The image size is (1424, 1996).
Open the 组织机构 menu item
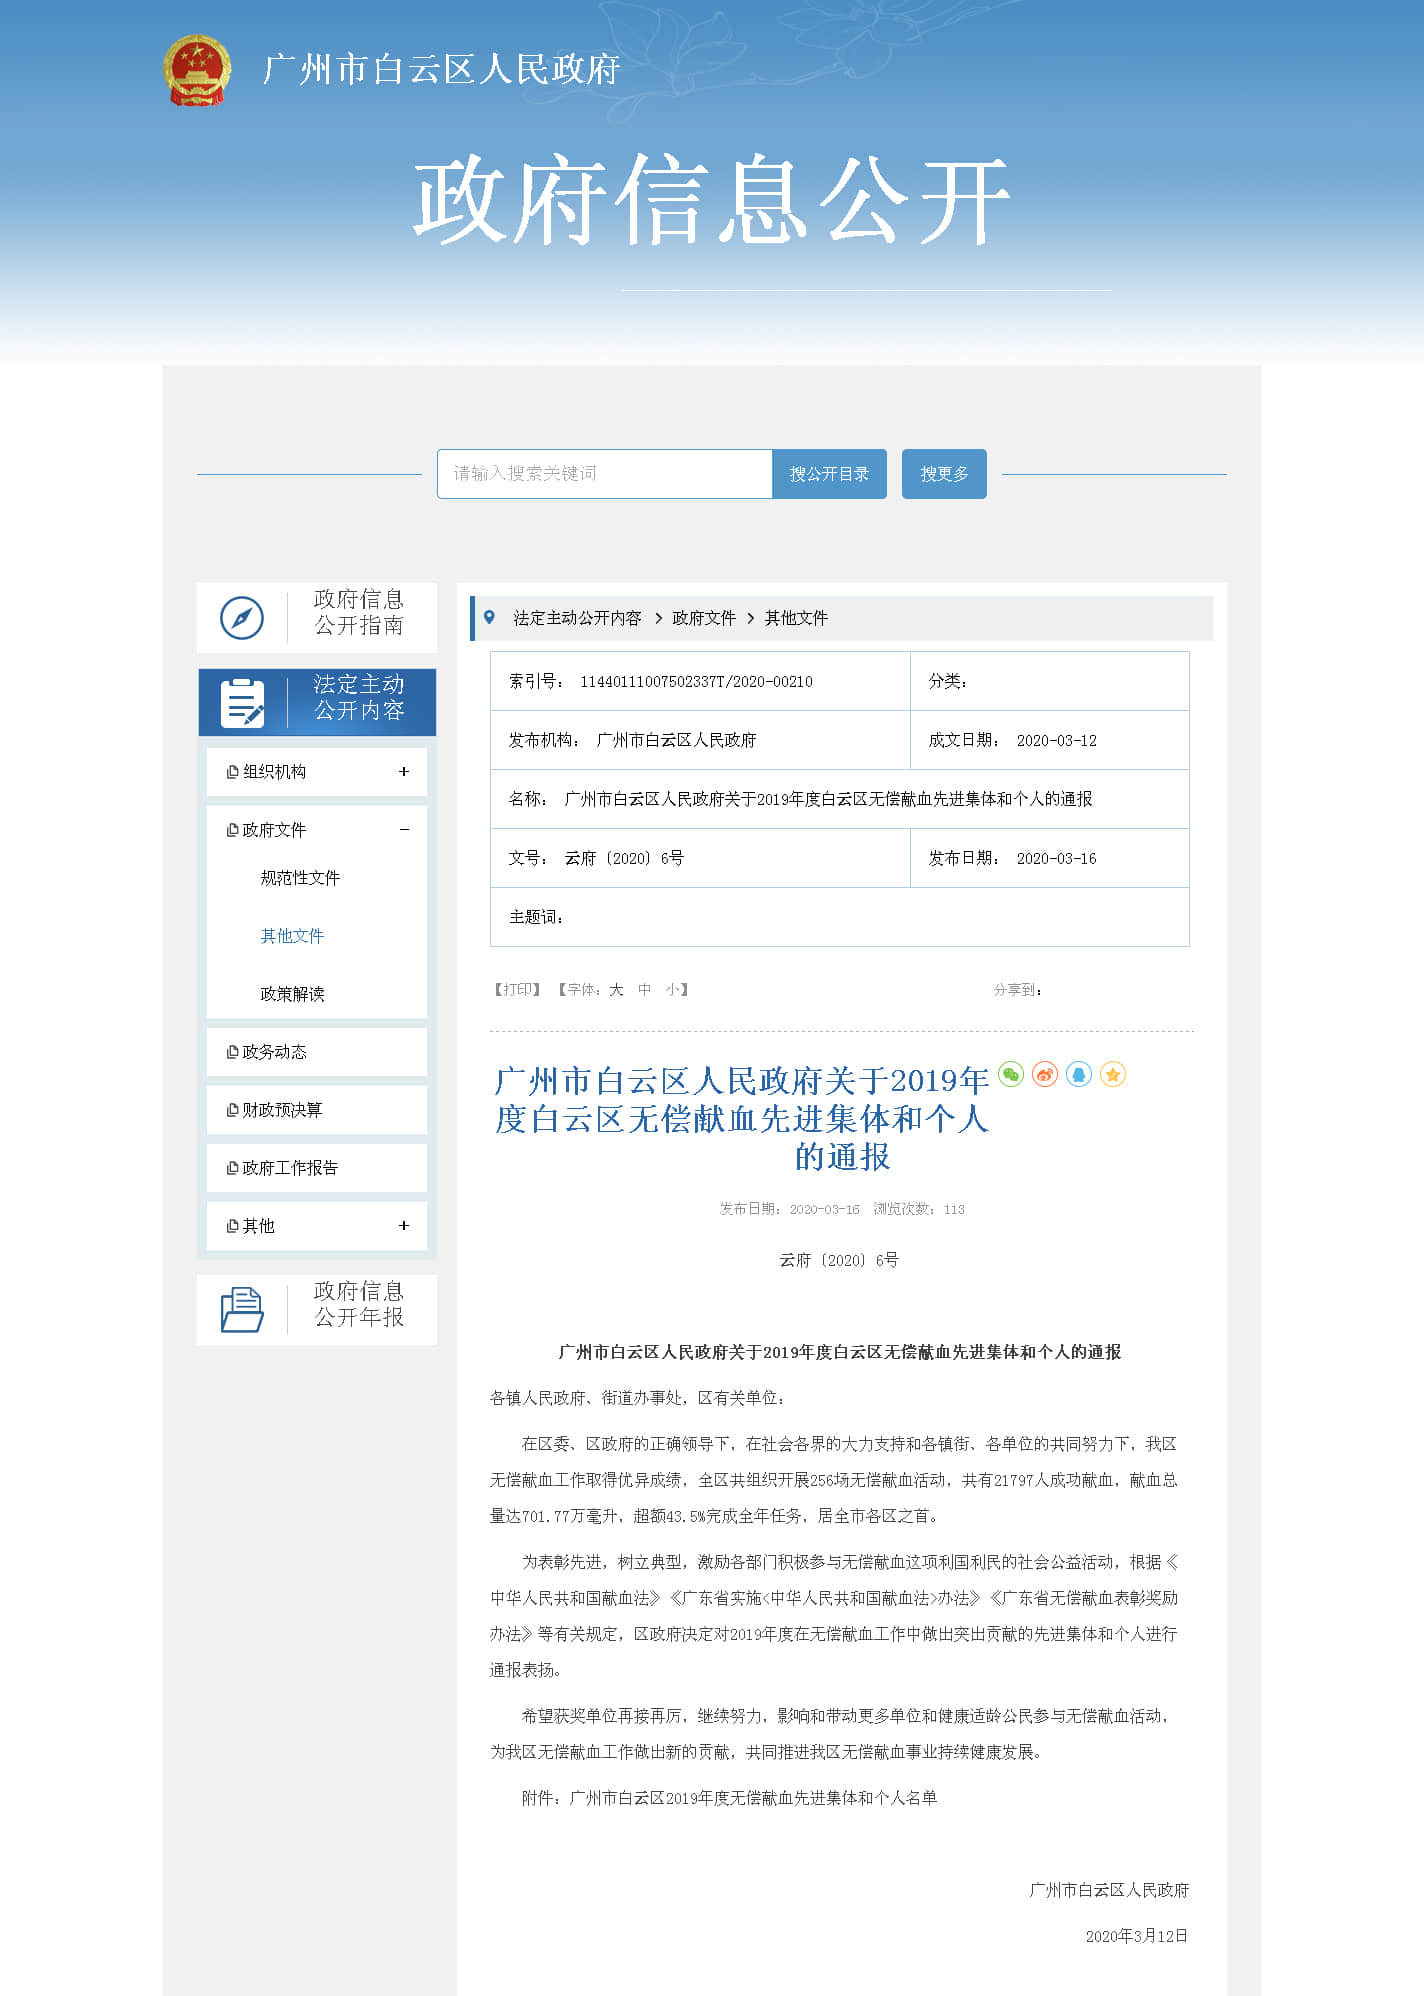click(274, 772)
